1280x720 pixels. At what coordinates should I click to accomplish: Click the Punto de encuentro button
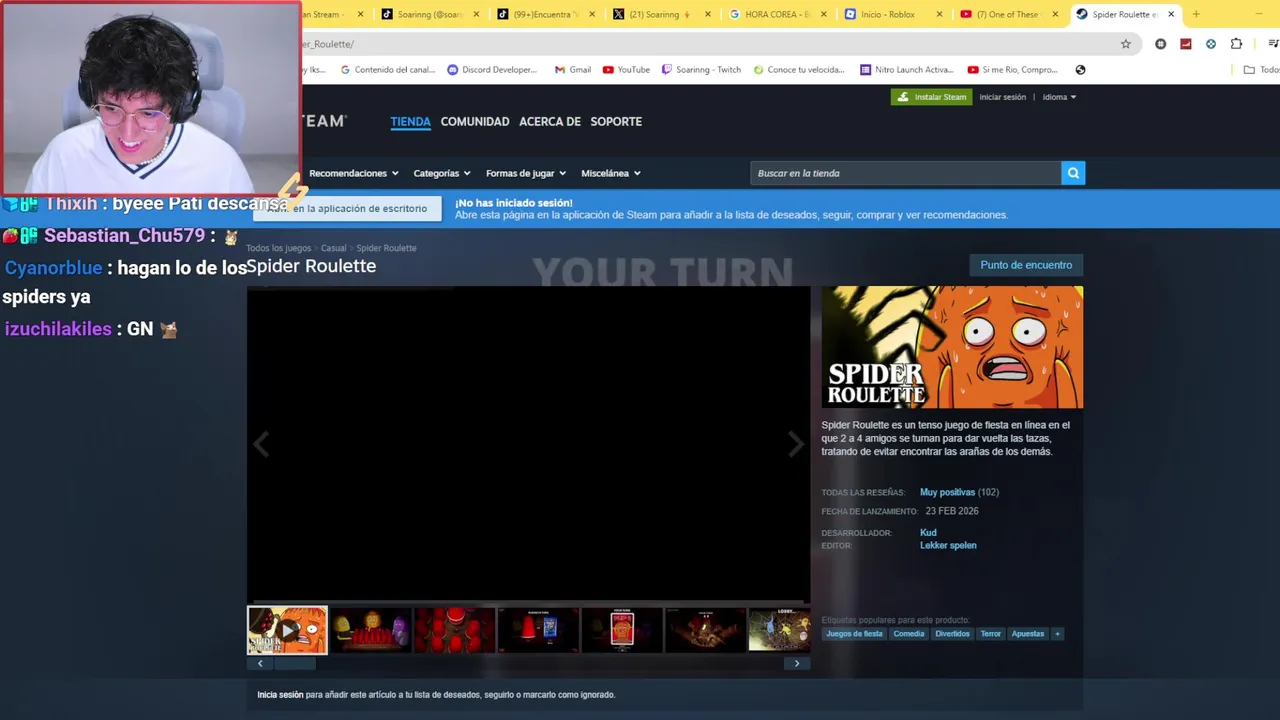[1026, 265]
